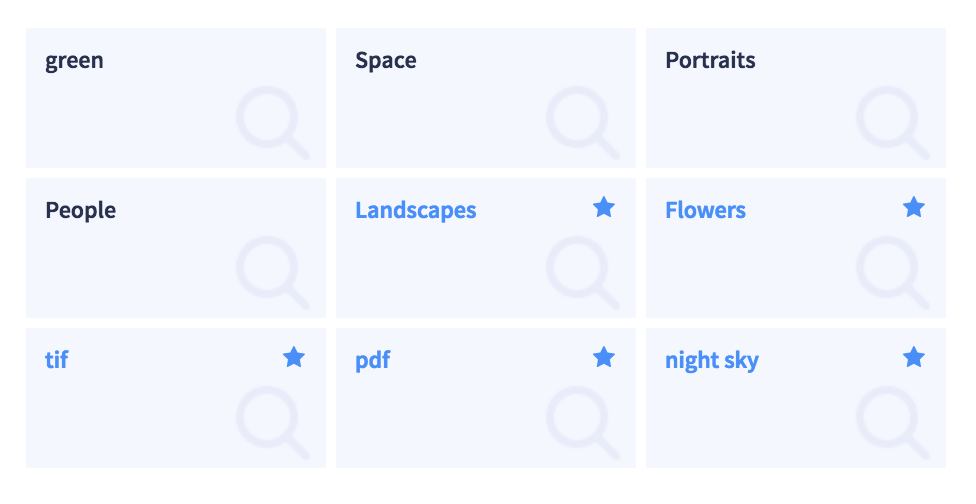The image size is (976, 504).
Task: Select the Portraits search label
Action: click(x=710, y=60)
